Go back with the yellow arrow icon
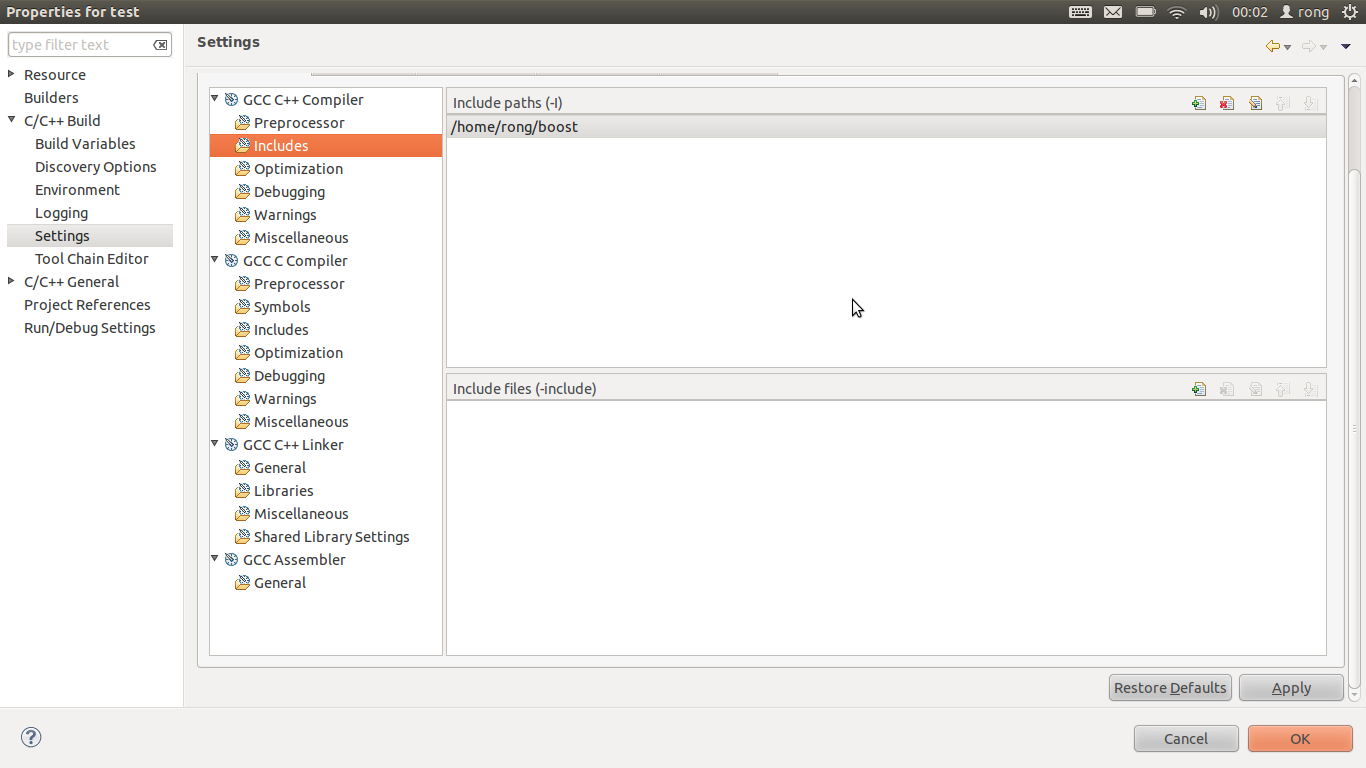This screenshot has width=1366, height=768. point(1272,46)
